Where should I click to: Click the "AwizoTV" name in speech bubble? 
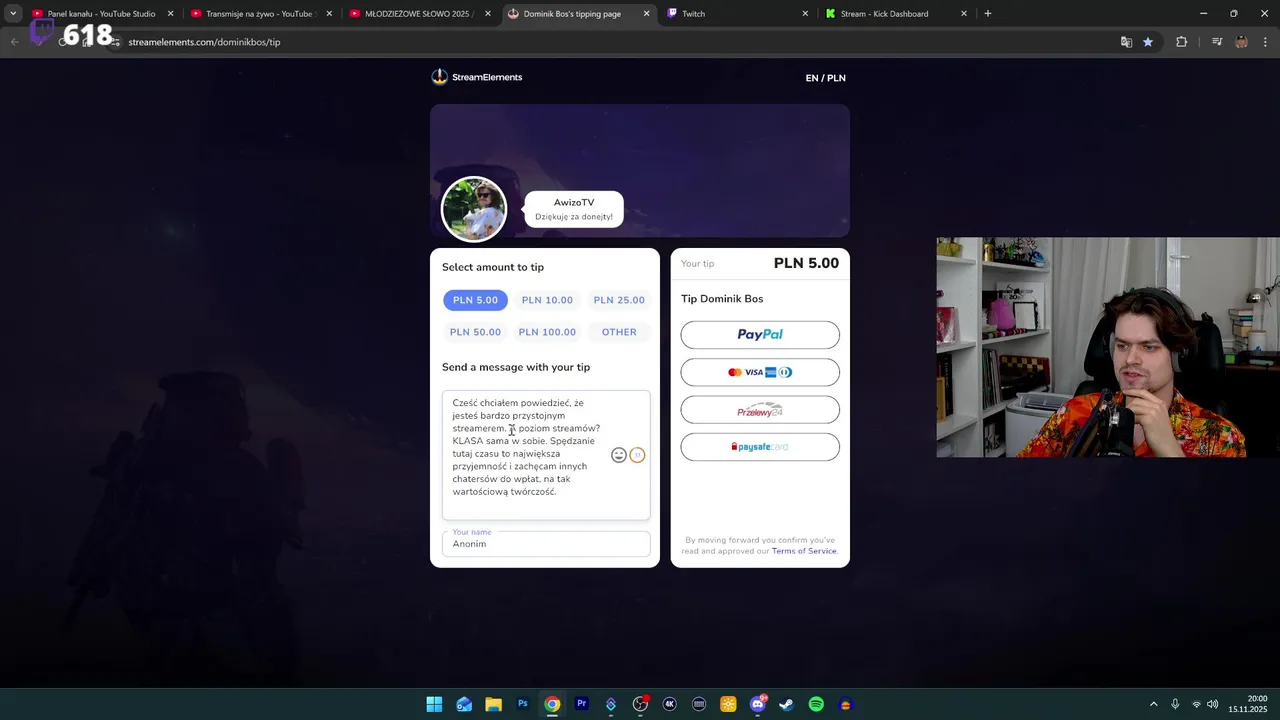point(574,203)
